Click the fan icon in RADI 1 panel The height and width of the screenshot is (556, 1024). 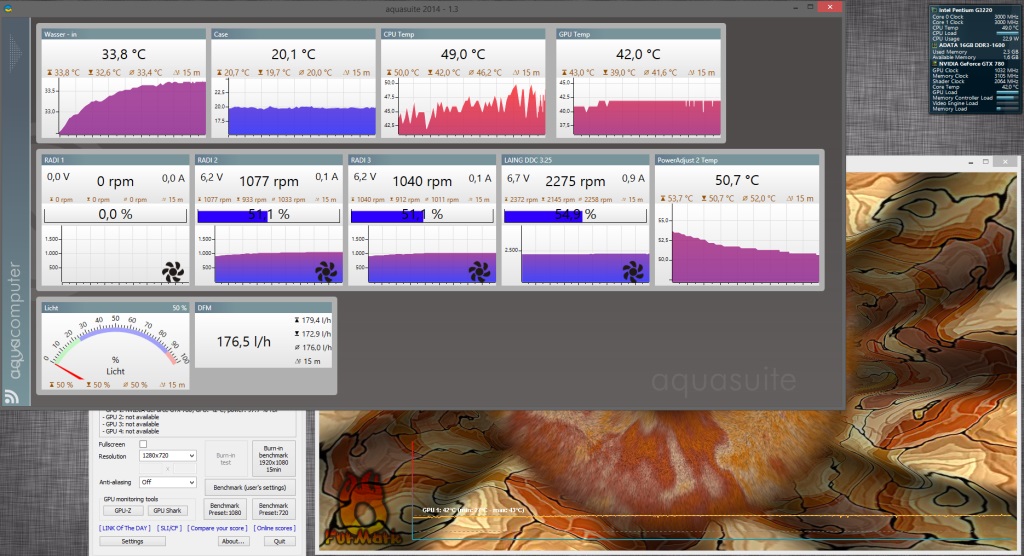point(171,270)
